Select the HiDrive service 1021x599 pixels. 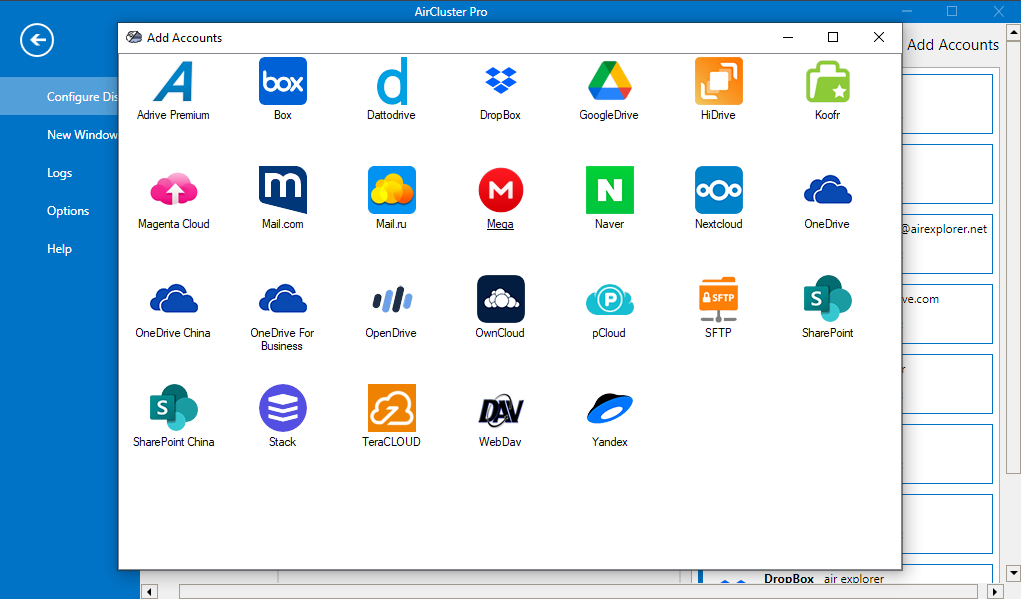click(718, 81)
